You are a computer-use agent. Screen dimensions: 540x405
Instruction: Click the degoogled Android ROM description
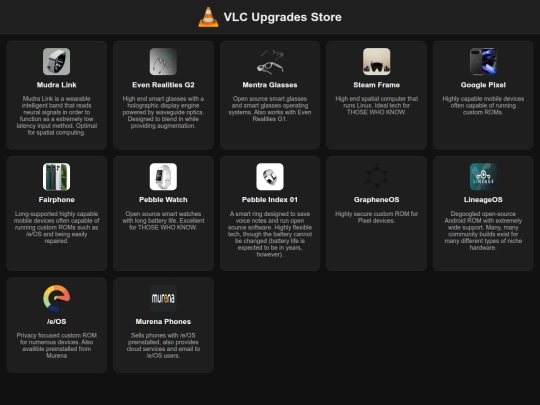coord(483,231)
